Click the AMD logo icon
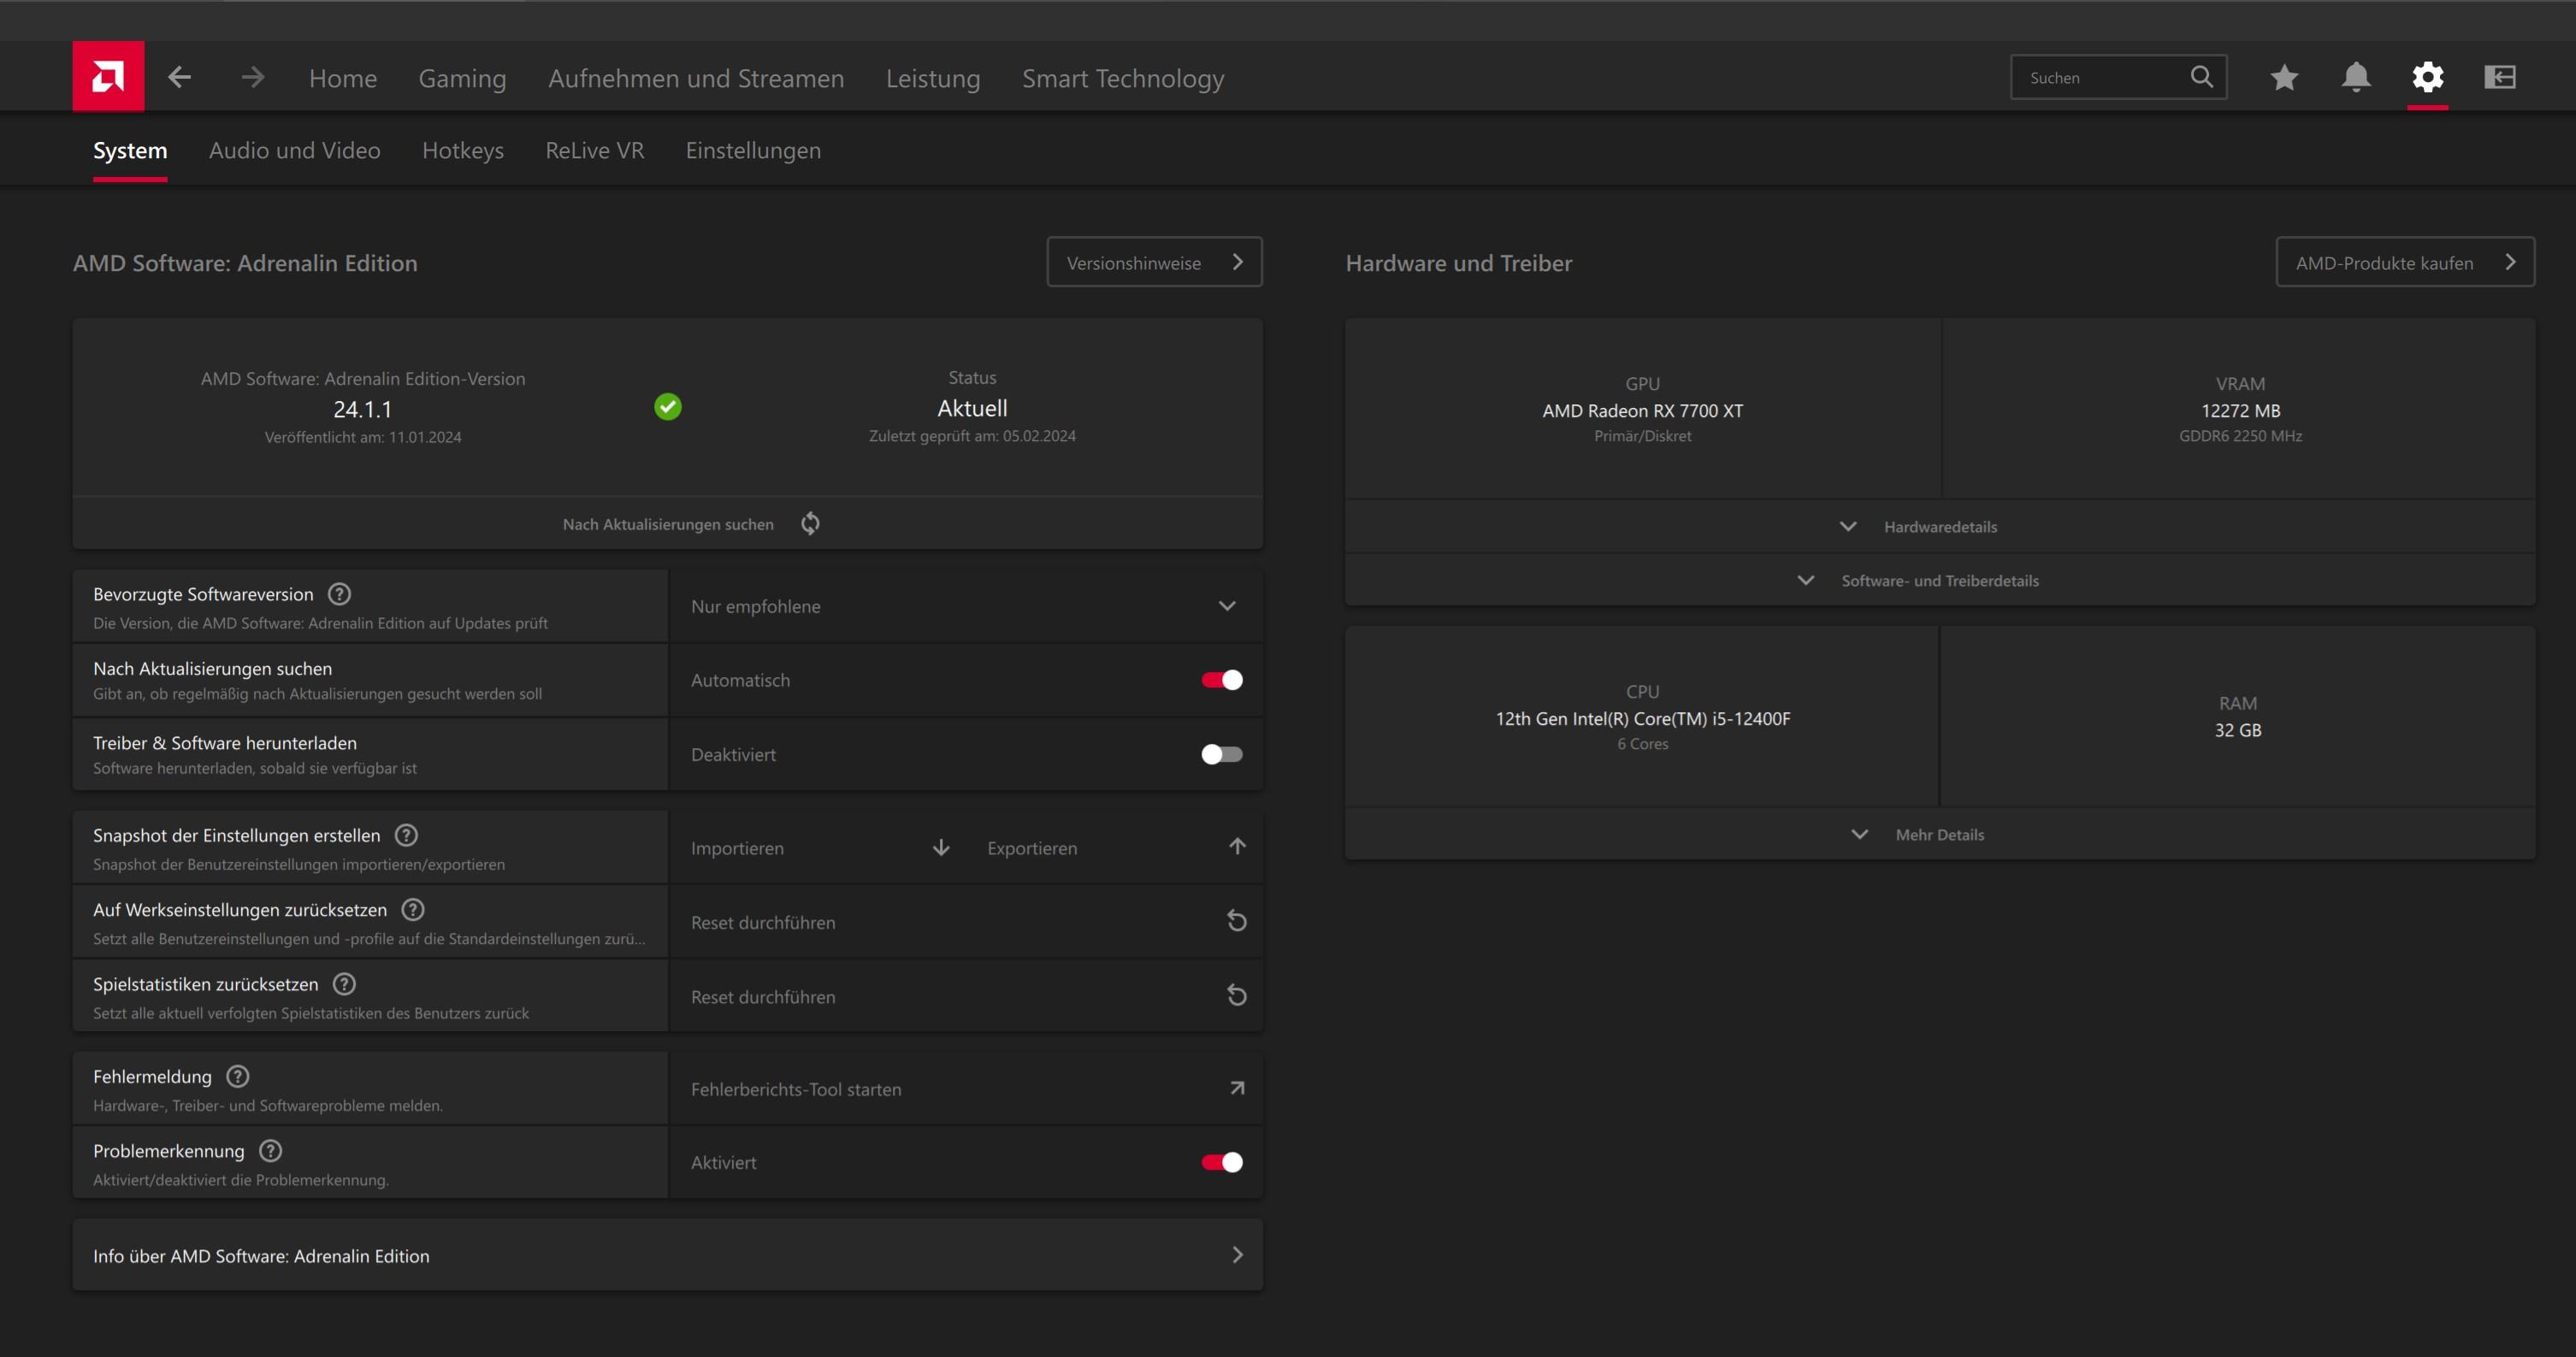2576x1357 pixels. pyautogui.click(x=108, y=76)
